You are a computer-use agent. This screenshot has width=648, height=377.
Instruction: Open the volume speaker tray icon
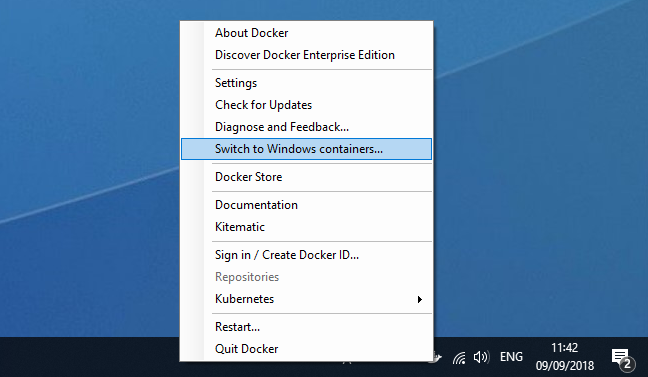pyautogui.click(x=481, y=357)
